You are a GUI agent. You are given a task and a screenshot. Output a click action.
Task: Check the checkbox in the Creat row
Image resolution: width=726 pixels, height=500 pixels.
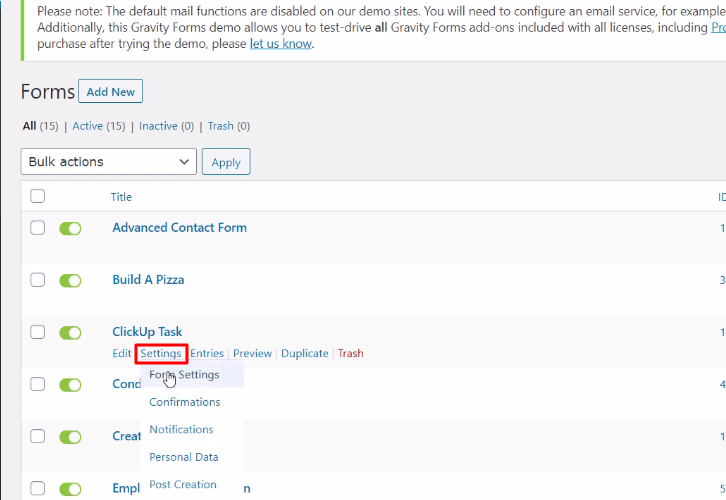click(x=38, y=436)
